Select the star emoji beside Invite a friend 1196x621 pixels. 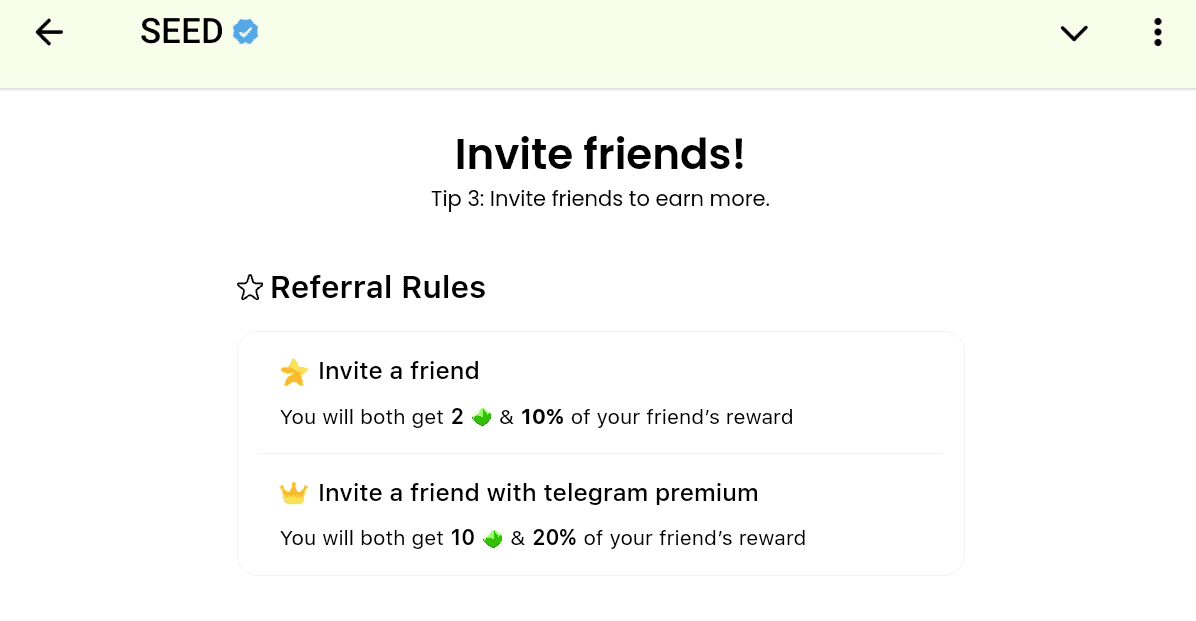click(x=293, y=371)
